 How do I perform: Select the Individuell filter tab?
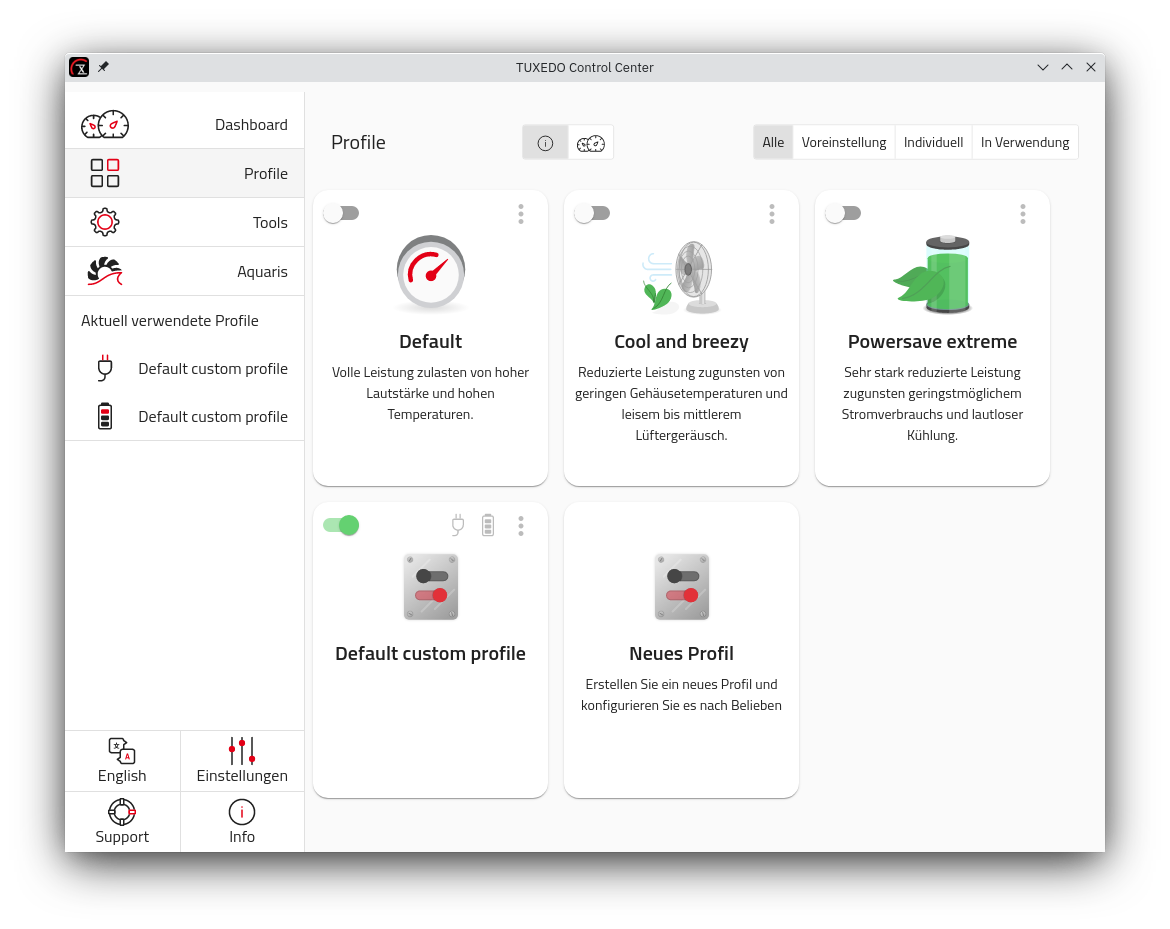(x=933, y=143)
